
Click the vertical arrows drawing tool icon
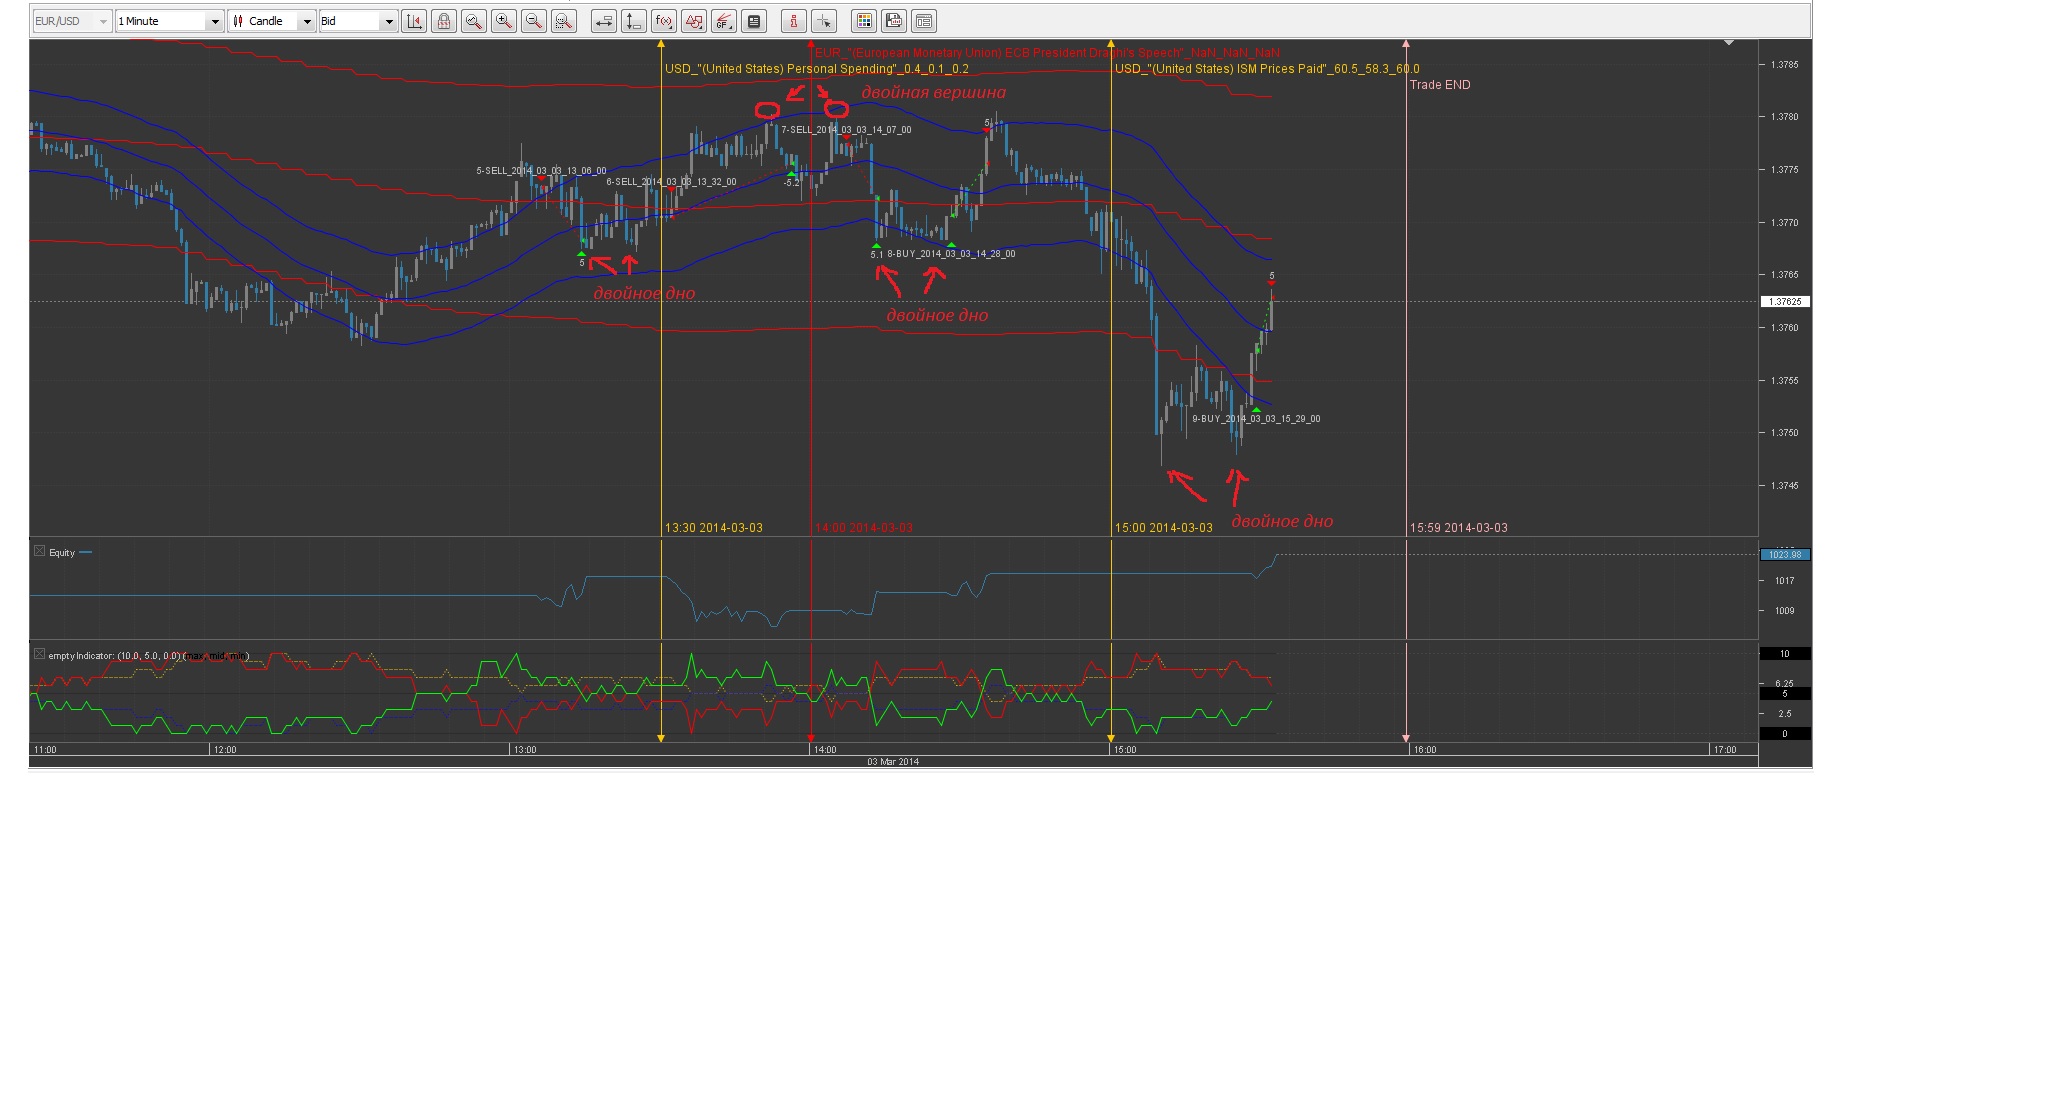634,21
